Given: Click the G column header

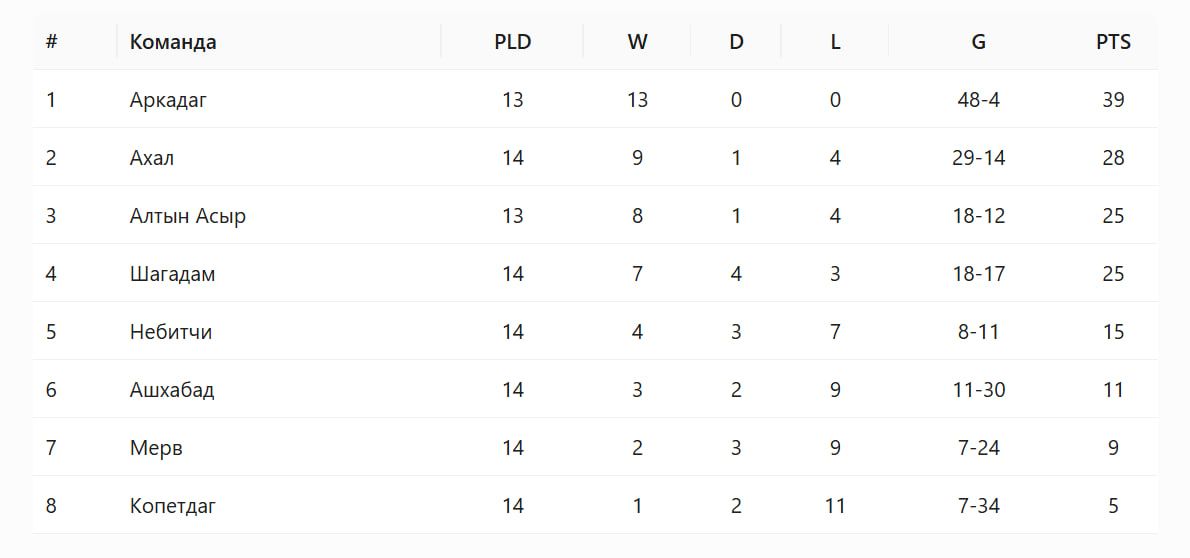Looking at the screenshot, I should 979,42.
